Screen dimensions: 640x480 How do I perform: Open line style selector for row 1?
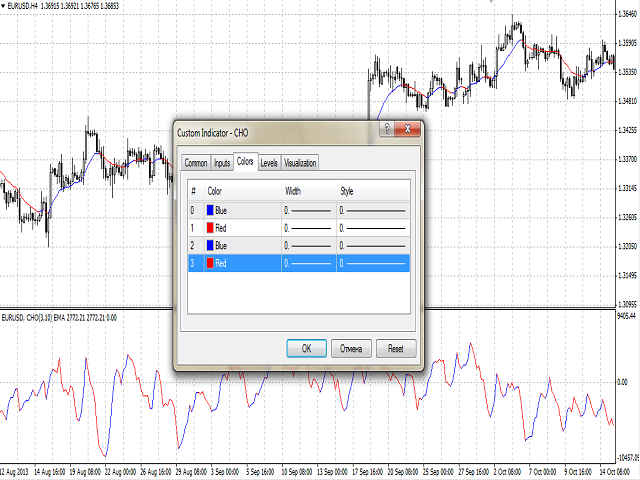[x=373, y=228]
